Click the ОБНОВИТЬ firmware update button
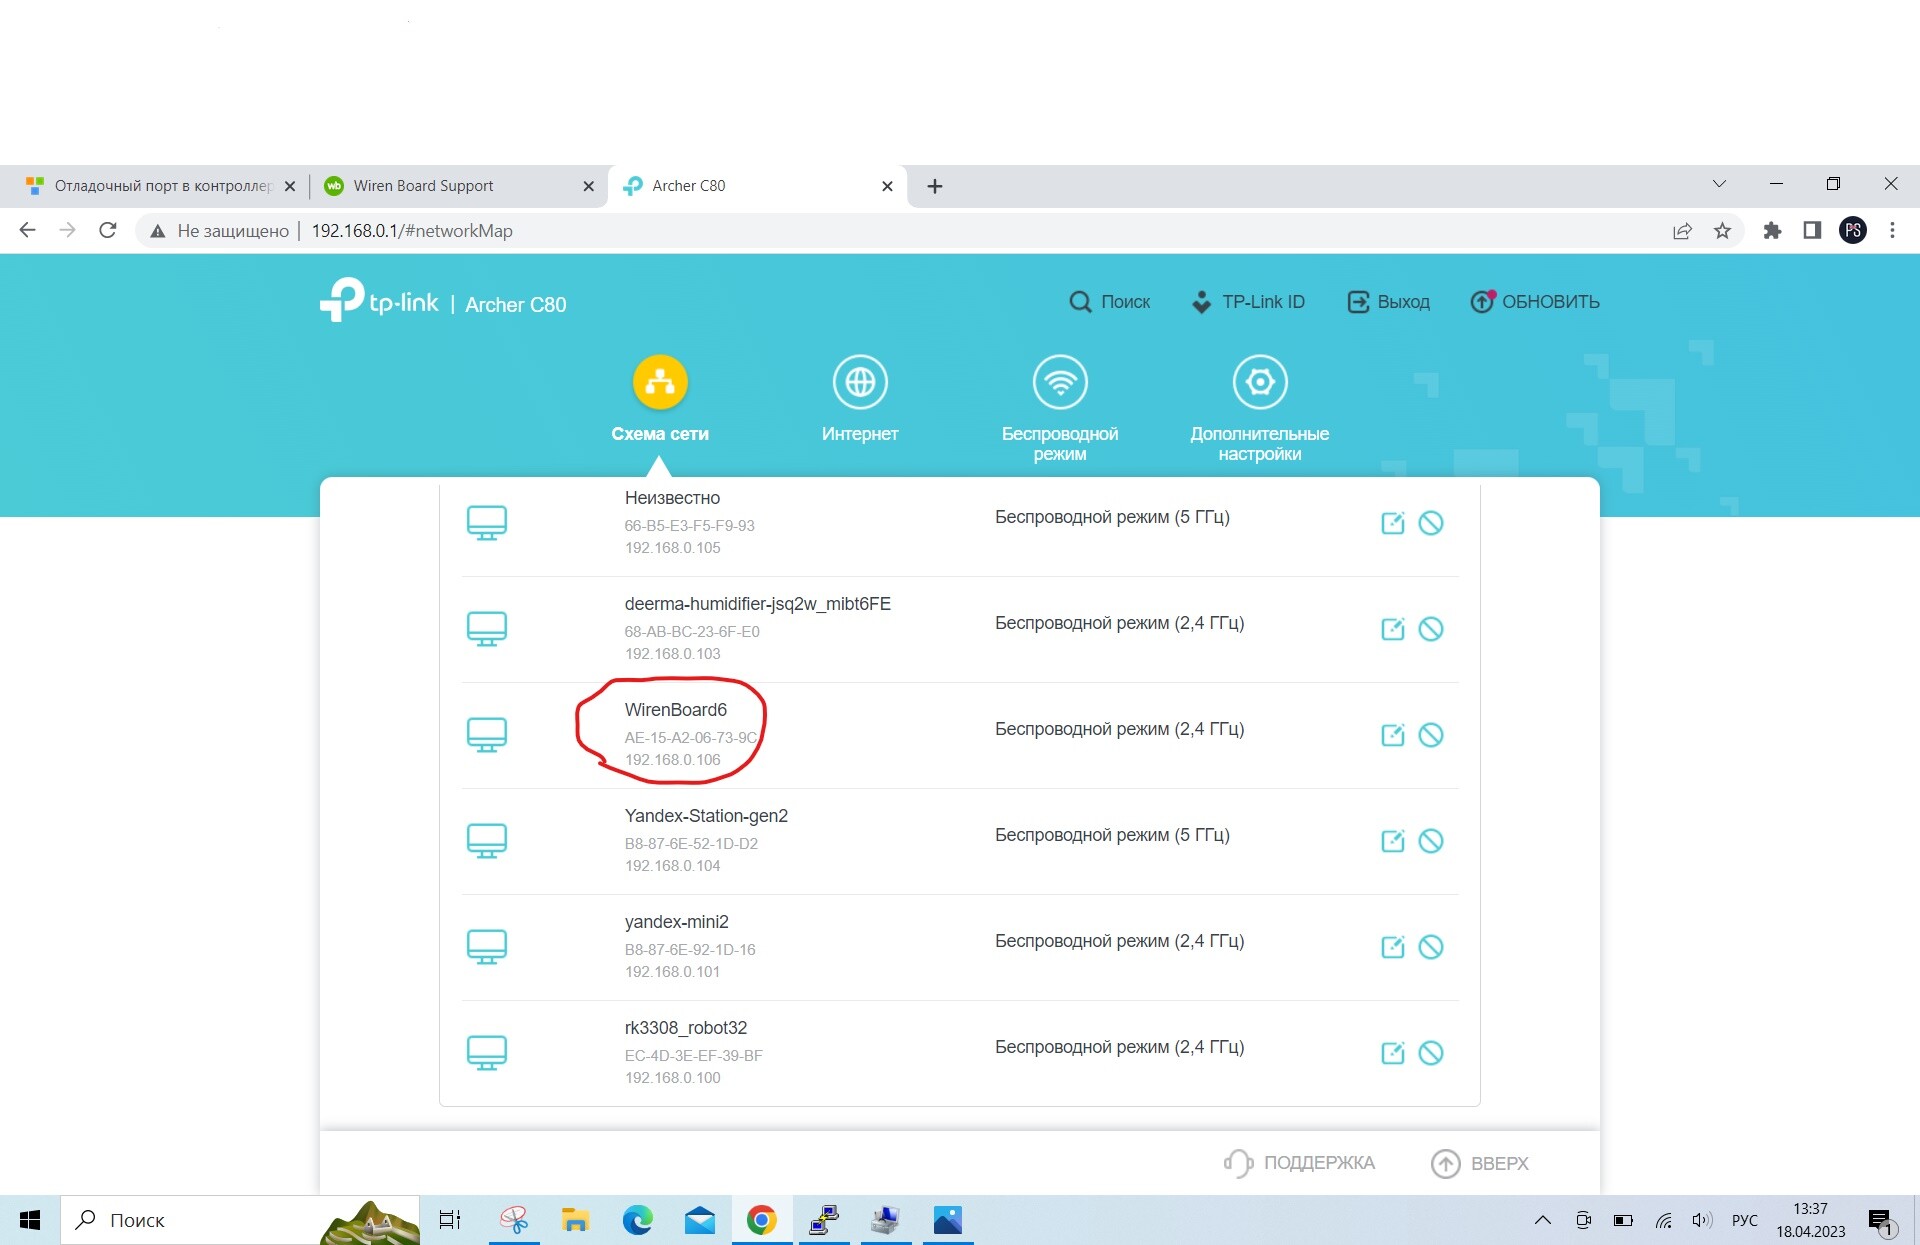 click(1535, 302)
